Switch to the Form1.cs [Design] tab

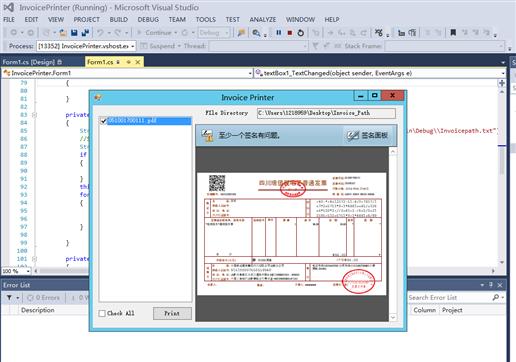(32, 62)
